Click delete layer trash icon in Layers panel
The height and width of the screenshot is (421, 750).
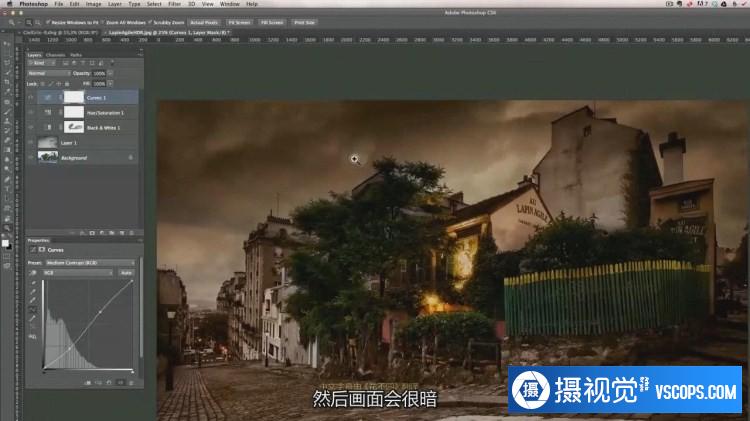tap(132, 233)
